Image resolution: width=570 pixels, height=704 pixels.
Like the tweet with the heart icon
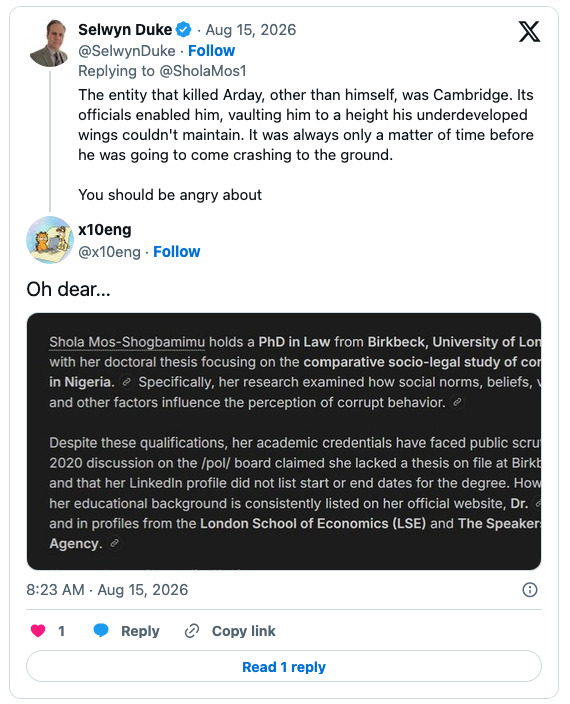tap(38, 631)
